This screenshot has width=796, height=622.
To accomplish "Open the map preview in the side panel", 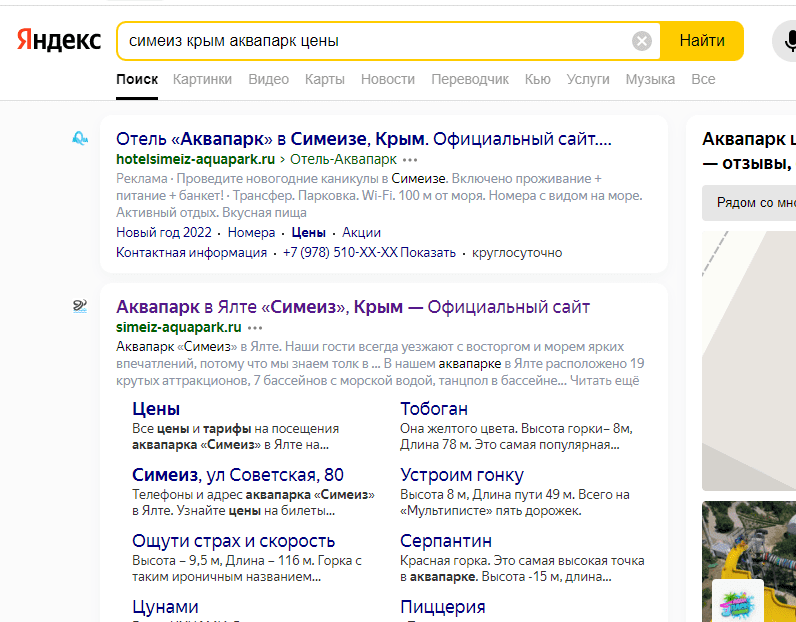I will coord(748,360).
